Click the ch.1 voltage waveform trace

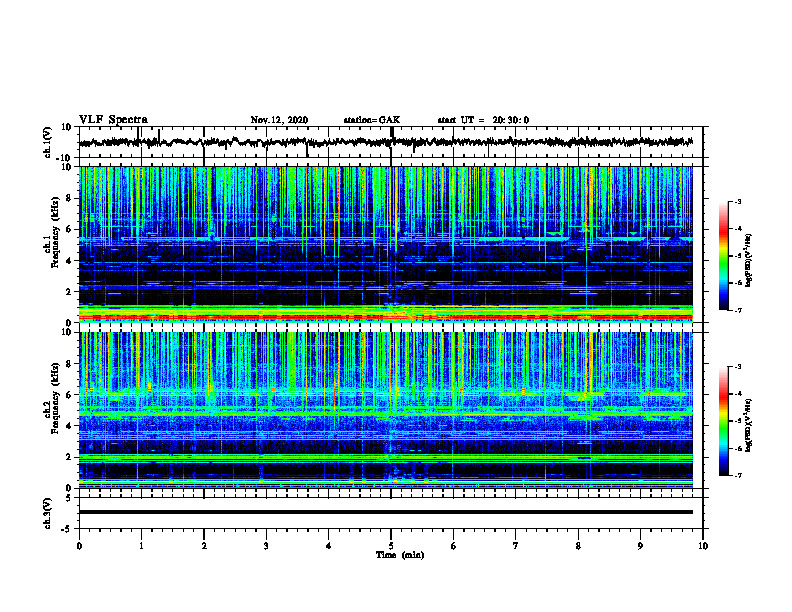tap(385, 142)
